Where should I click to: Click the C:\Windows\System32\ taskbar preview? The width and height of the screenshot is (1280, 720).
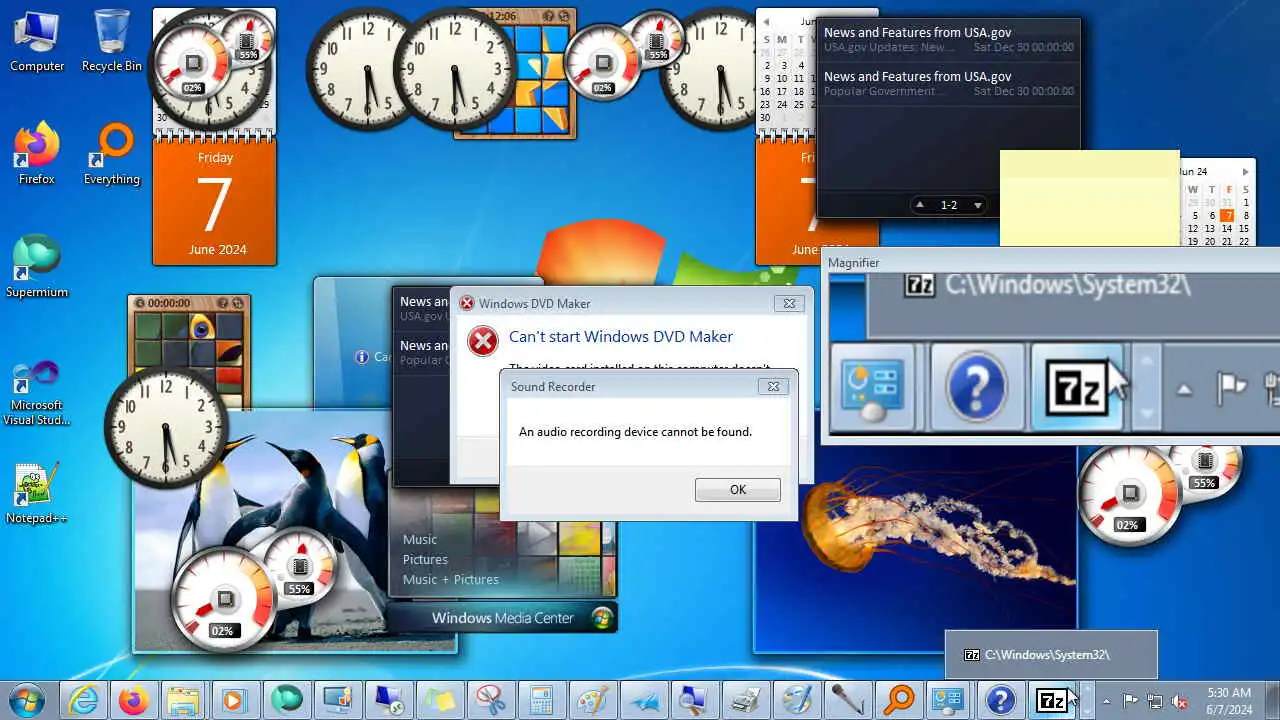(x=1051, y=654)
